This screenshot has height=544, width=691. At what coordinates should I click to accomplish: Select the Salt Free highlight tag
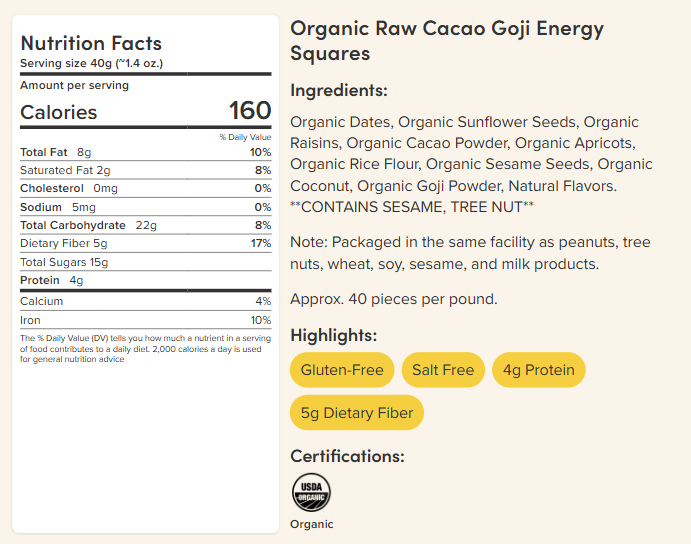click(x=443, y=370)
